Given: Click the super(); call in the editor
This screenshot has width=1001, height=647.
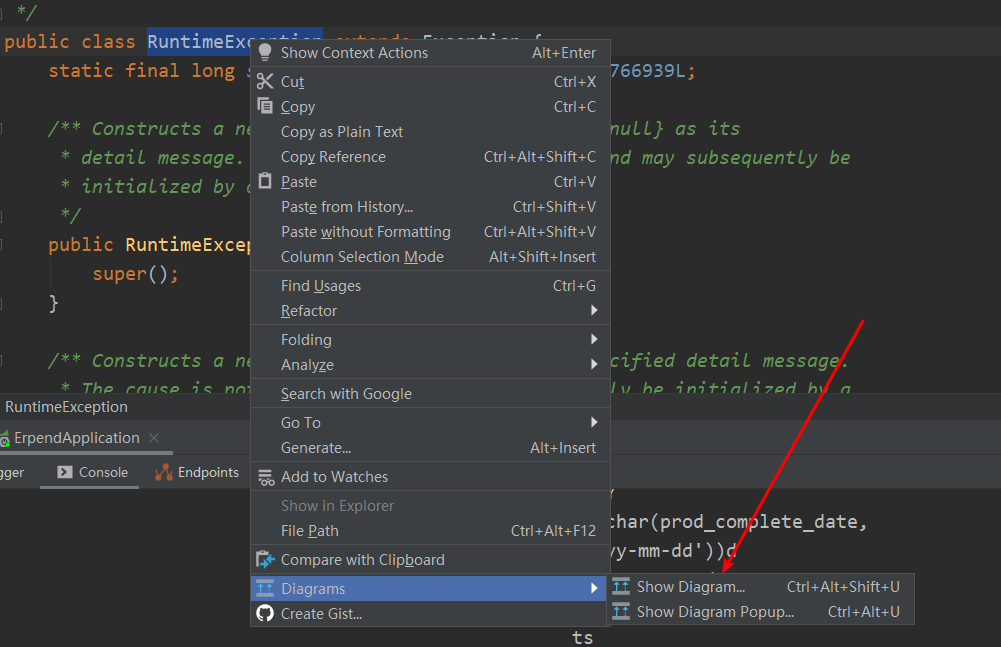Looking at the screenshot, I should point(135,273).
